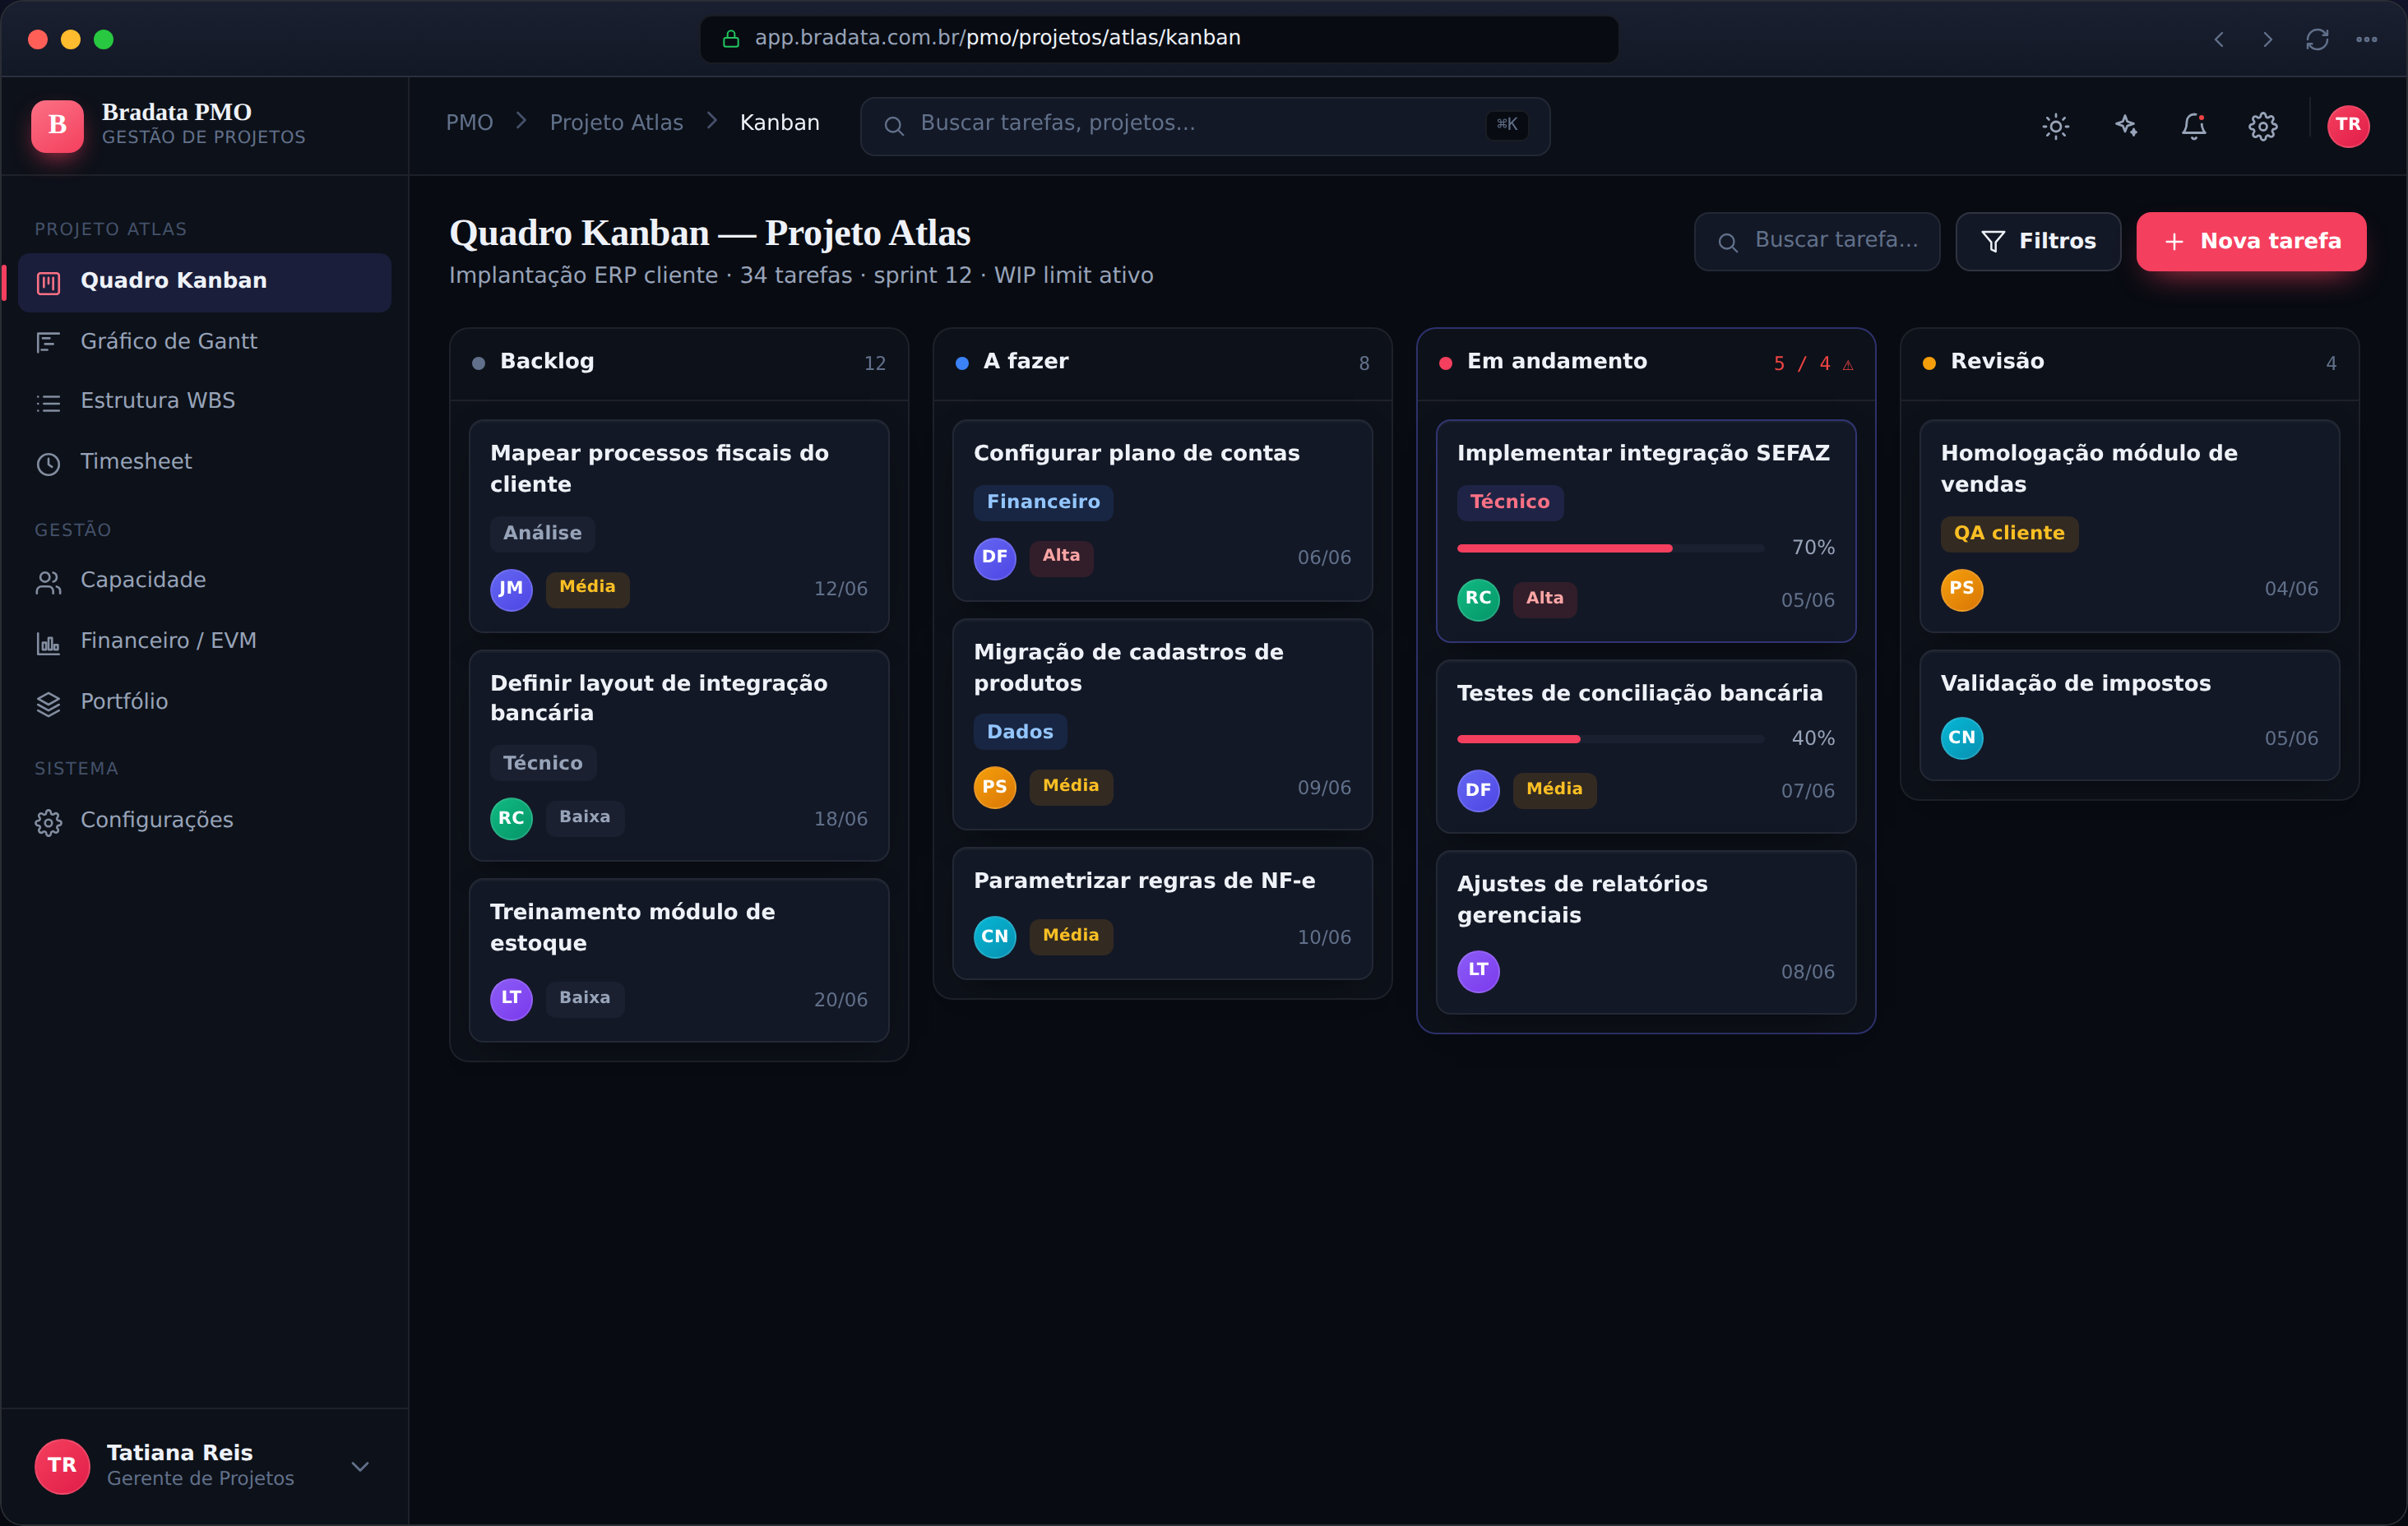Click RC avatar on Definir layout card
This screenshot has height=1526, width=2408.
click(x=511, y=819)
